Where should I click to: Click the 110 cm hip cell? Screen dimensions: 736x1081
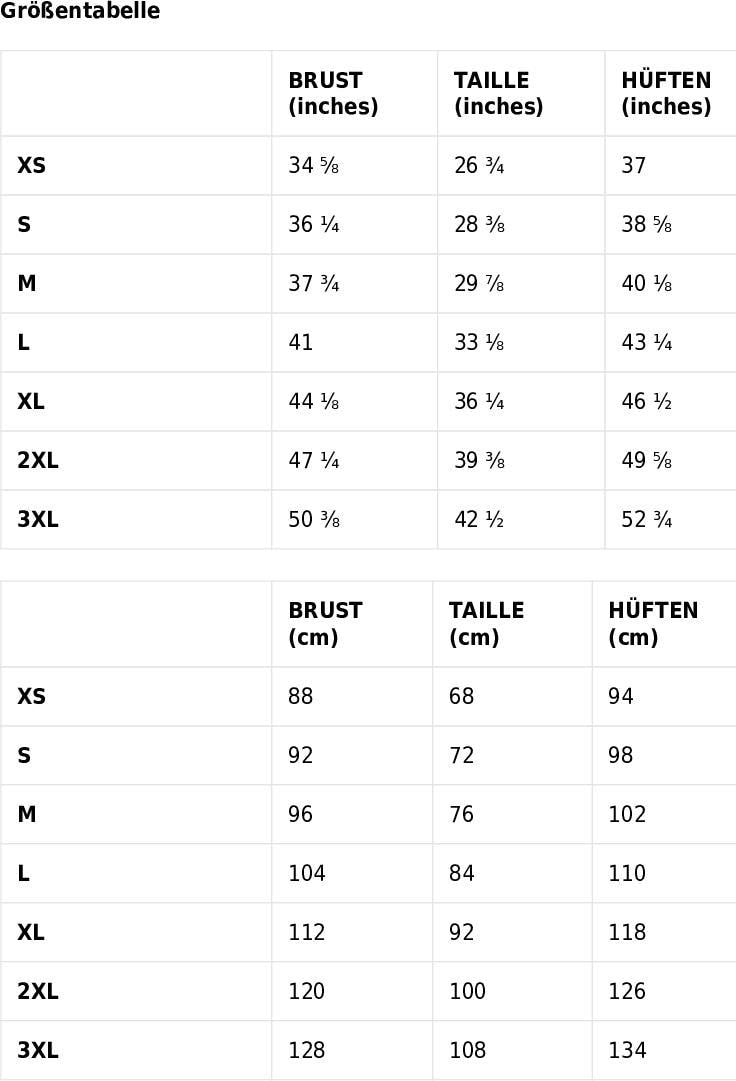pyautogui.click(x=627, y=873)
